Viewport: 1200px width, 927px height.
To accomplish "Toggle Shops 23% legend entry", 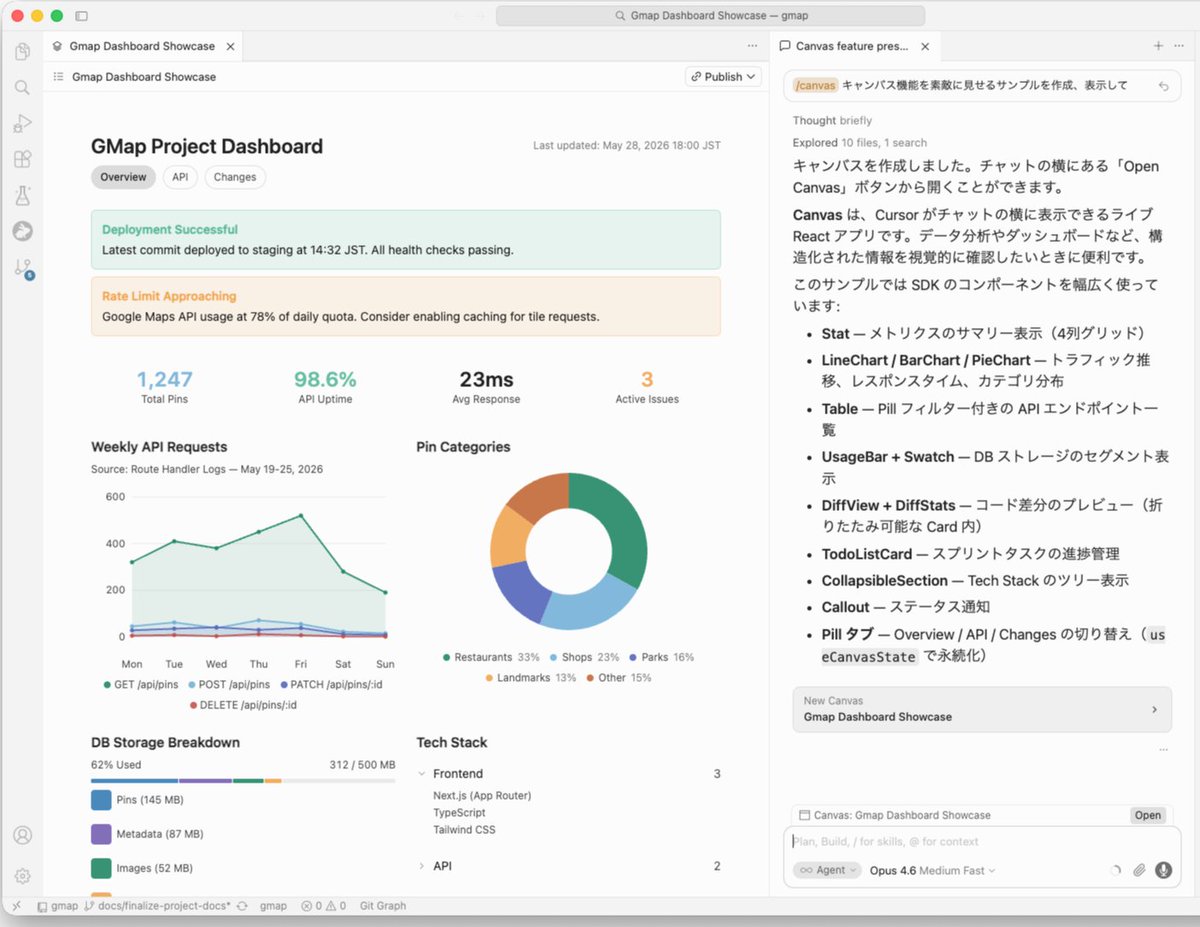I will tap(585, 658).
